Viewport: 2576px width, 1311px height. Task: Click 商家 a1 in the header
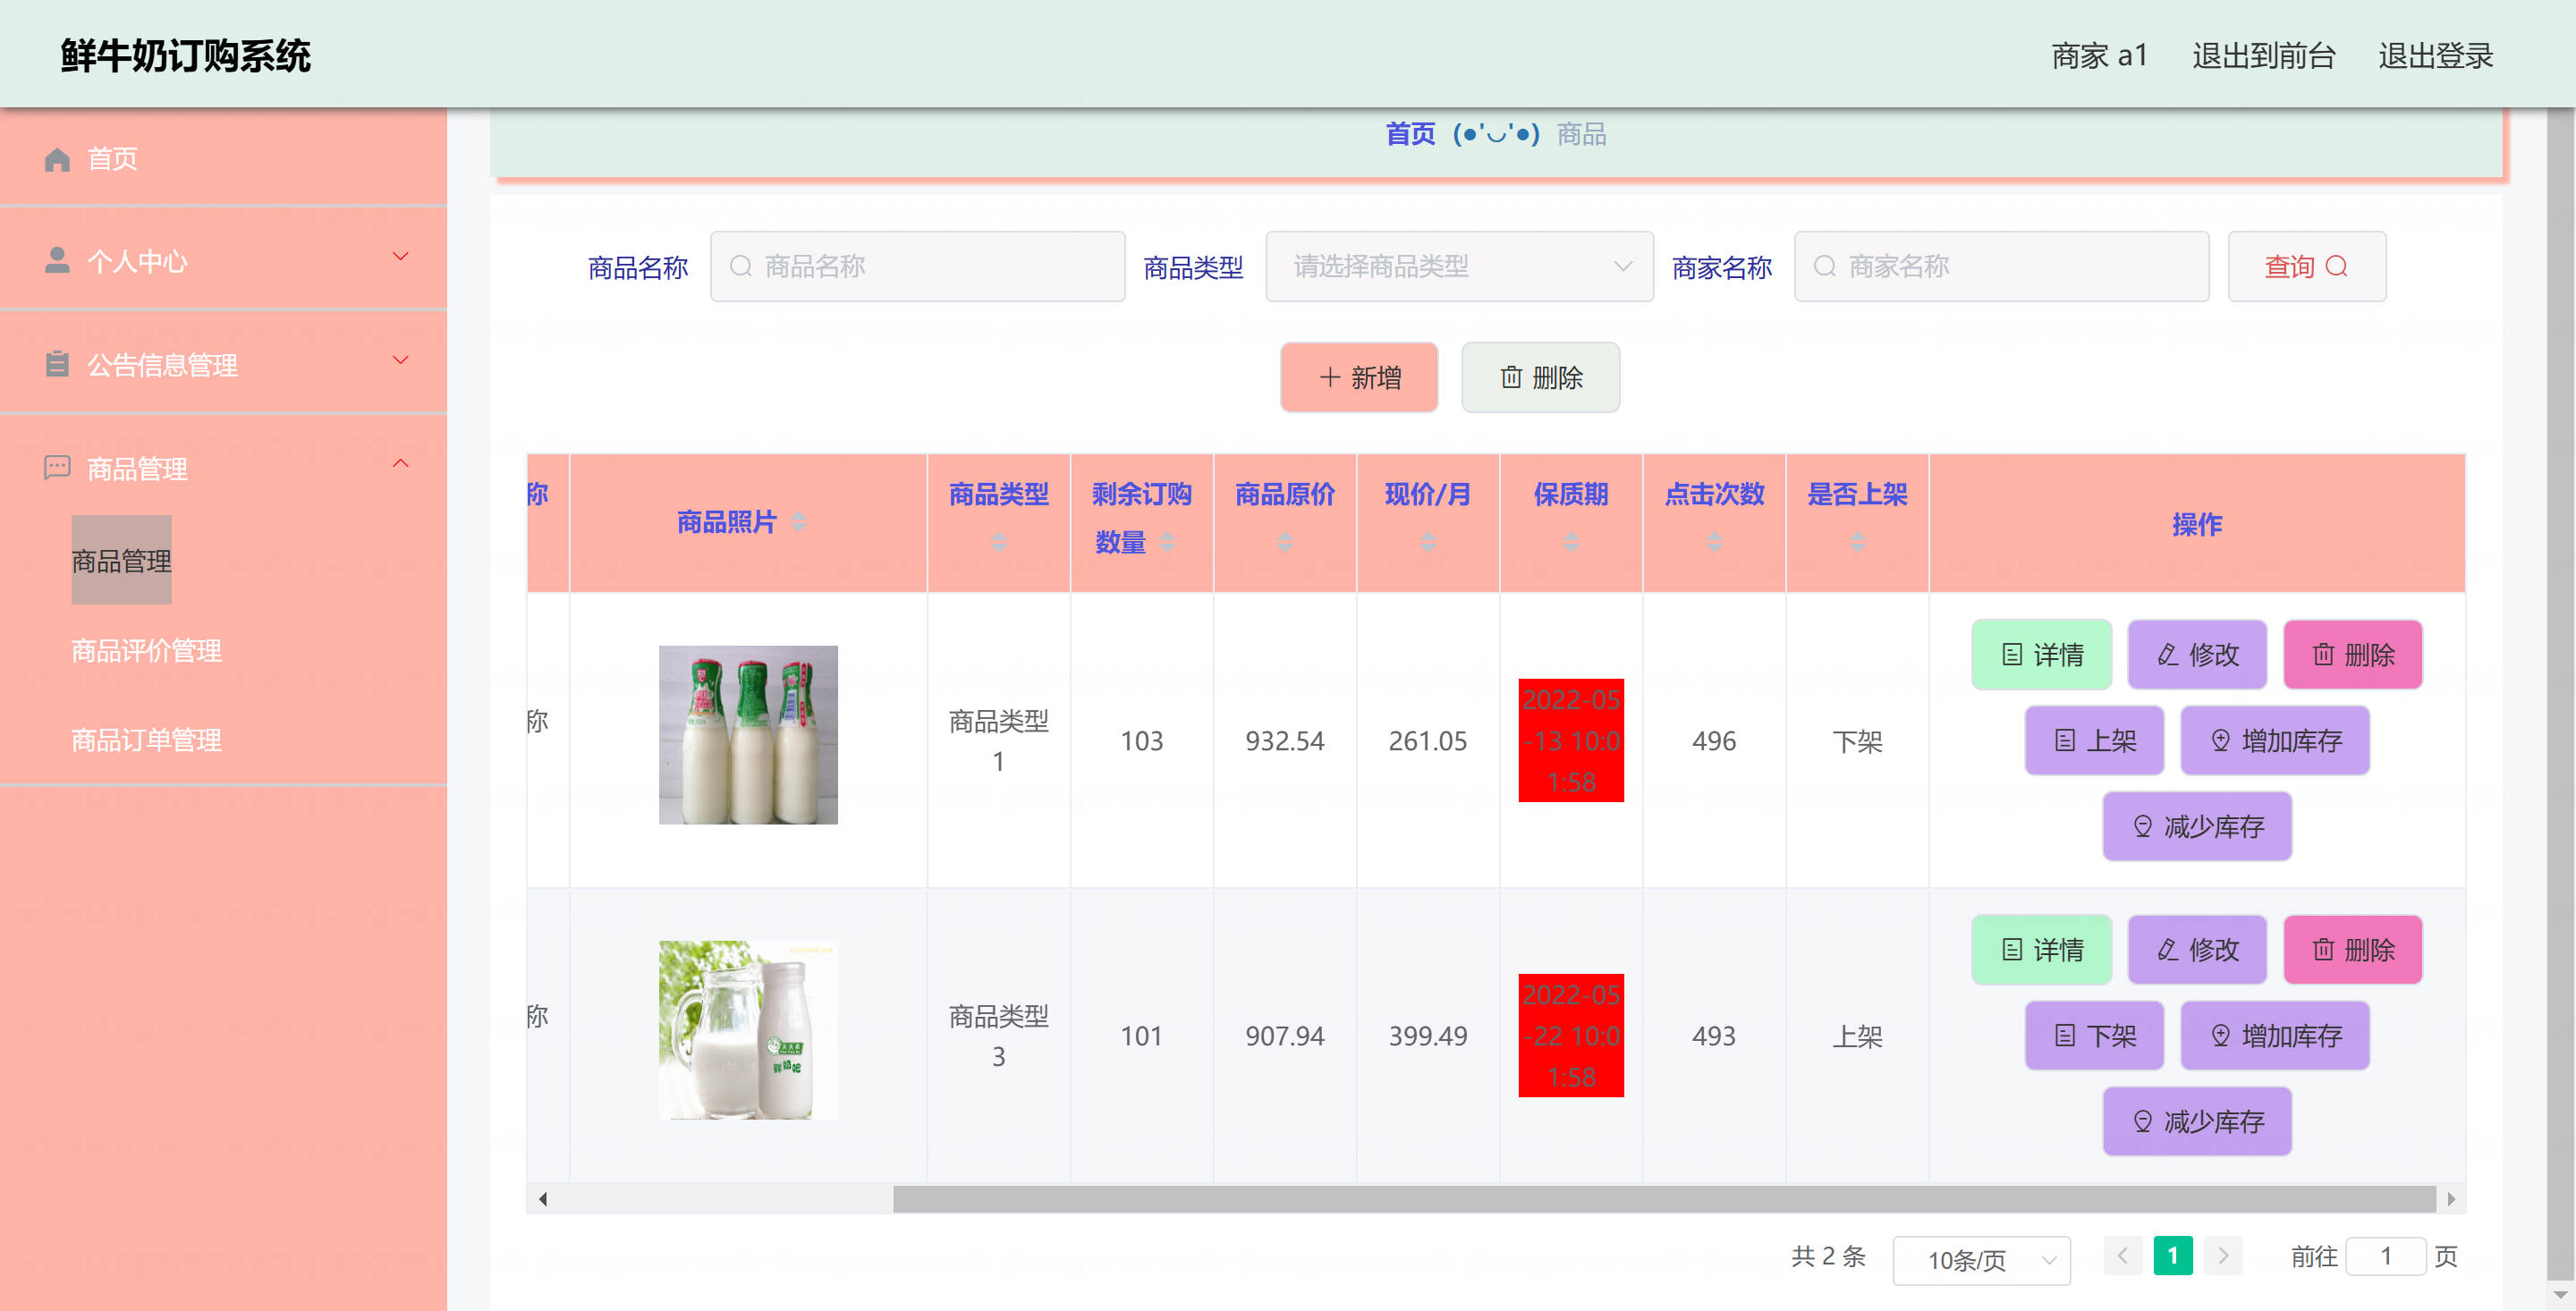pyautogui.click(x=2099, y=56)
